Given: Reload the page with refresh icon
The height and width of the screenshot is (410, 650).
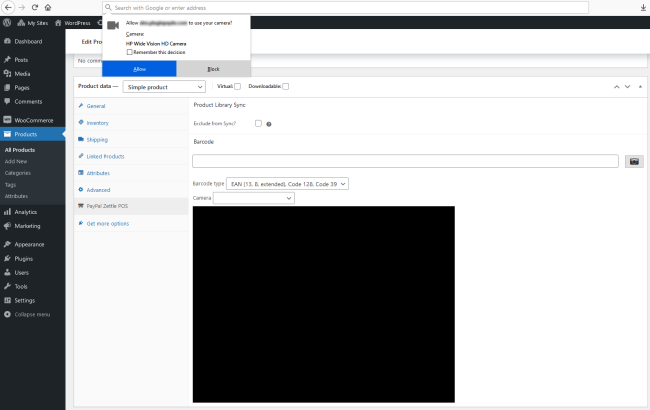Looking at the screenshot, I should click(x=35, y=7).
